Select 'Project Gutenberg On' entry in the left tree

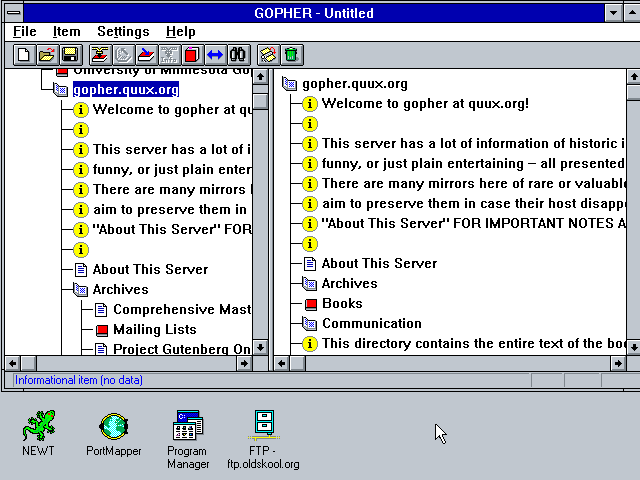pos(182,349)
